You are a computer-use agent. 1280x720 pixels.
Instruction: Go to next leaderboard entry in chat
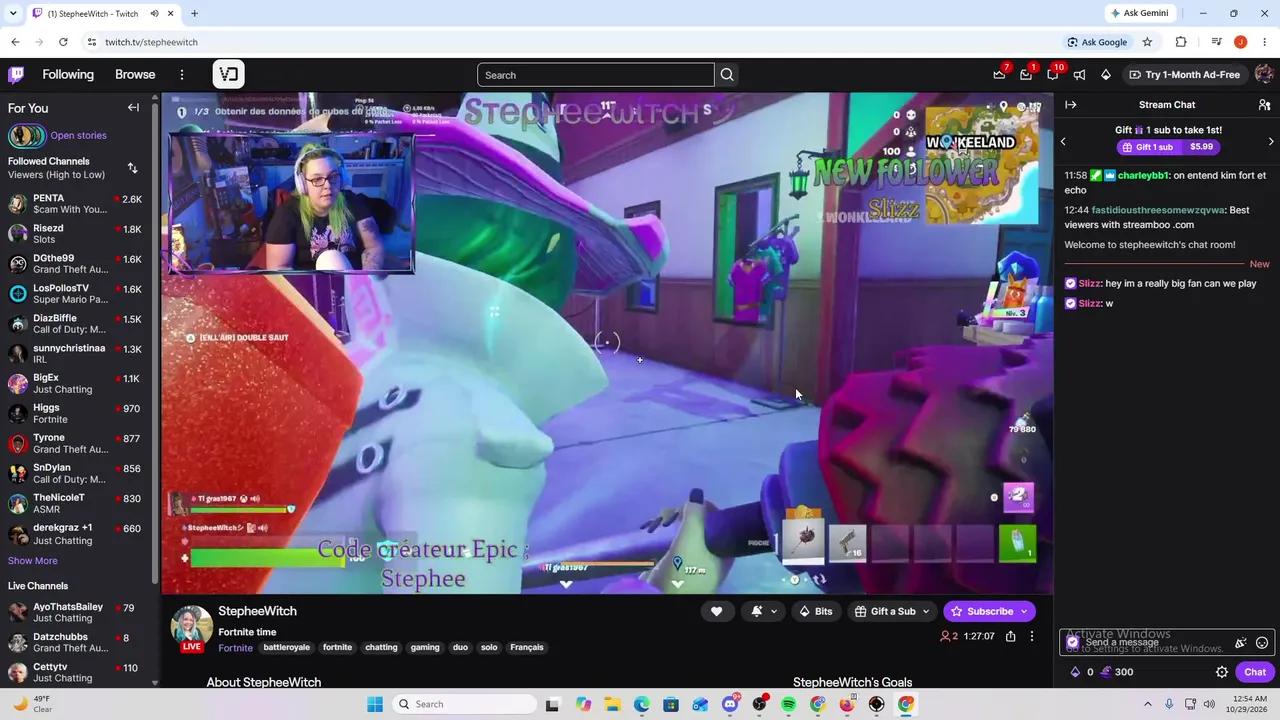(1271, 142)
